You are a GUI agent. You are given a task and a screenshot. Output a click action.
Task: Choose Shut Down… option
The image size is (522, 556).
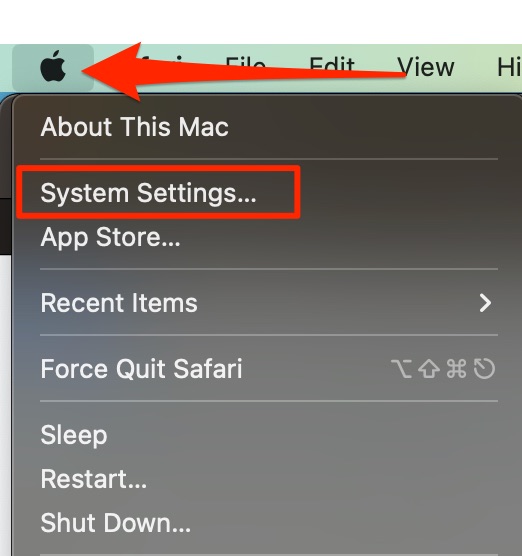click(116, 523)
